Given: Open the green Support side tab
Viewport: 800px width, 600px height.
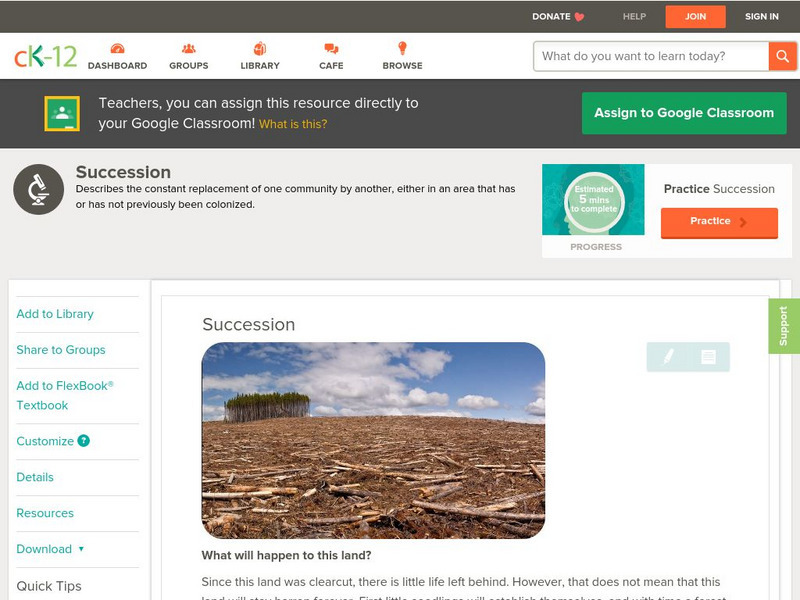Looking at the screenshot, I should pyautogui.click(x=784, y=326).
